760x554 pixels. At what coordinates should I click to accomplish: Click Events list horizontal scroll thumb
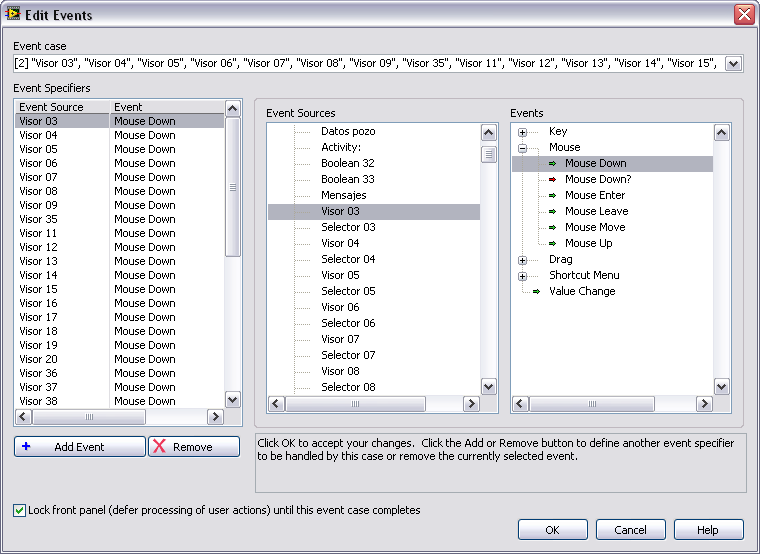[x=592, y=404]
